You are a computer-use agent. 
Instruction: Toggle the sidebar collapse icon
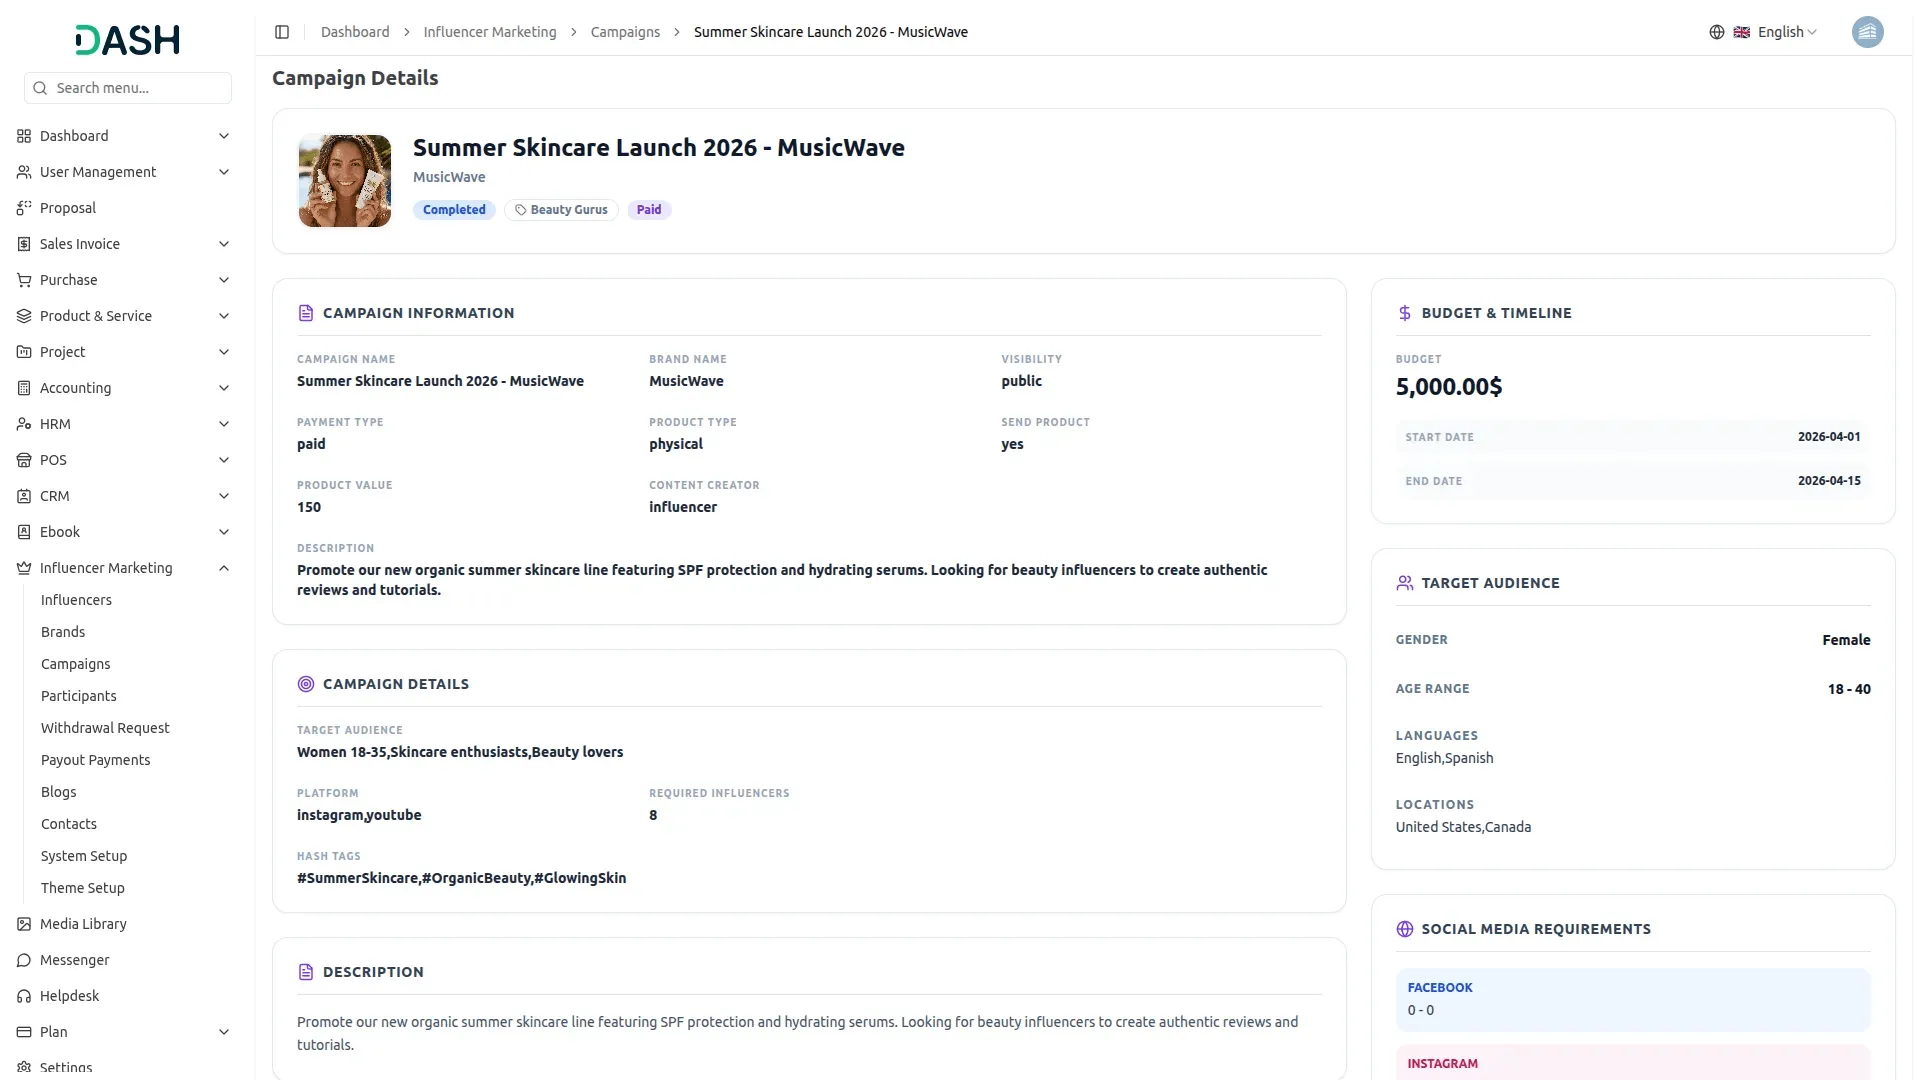coord(282,32)
